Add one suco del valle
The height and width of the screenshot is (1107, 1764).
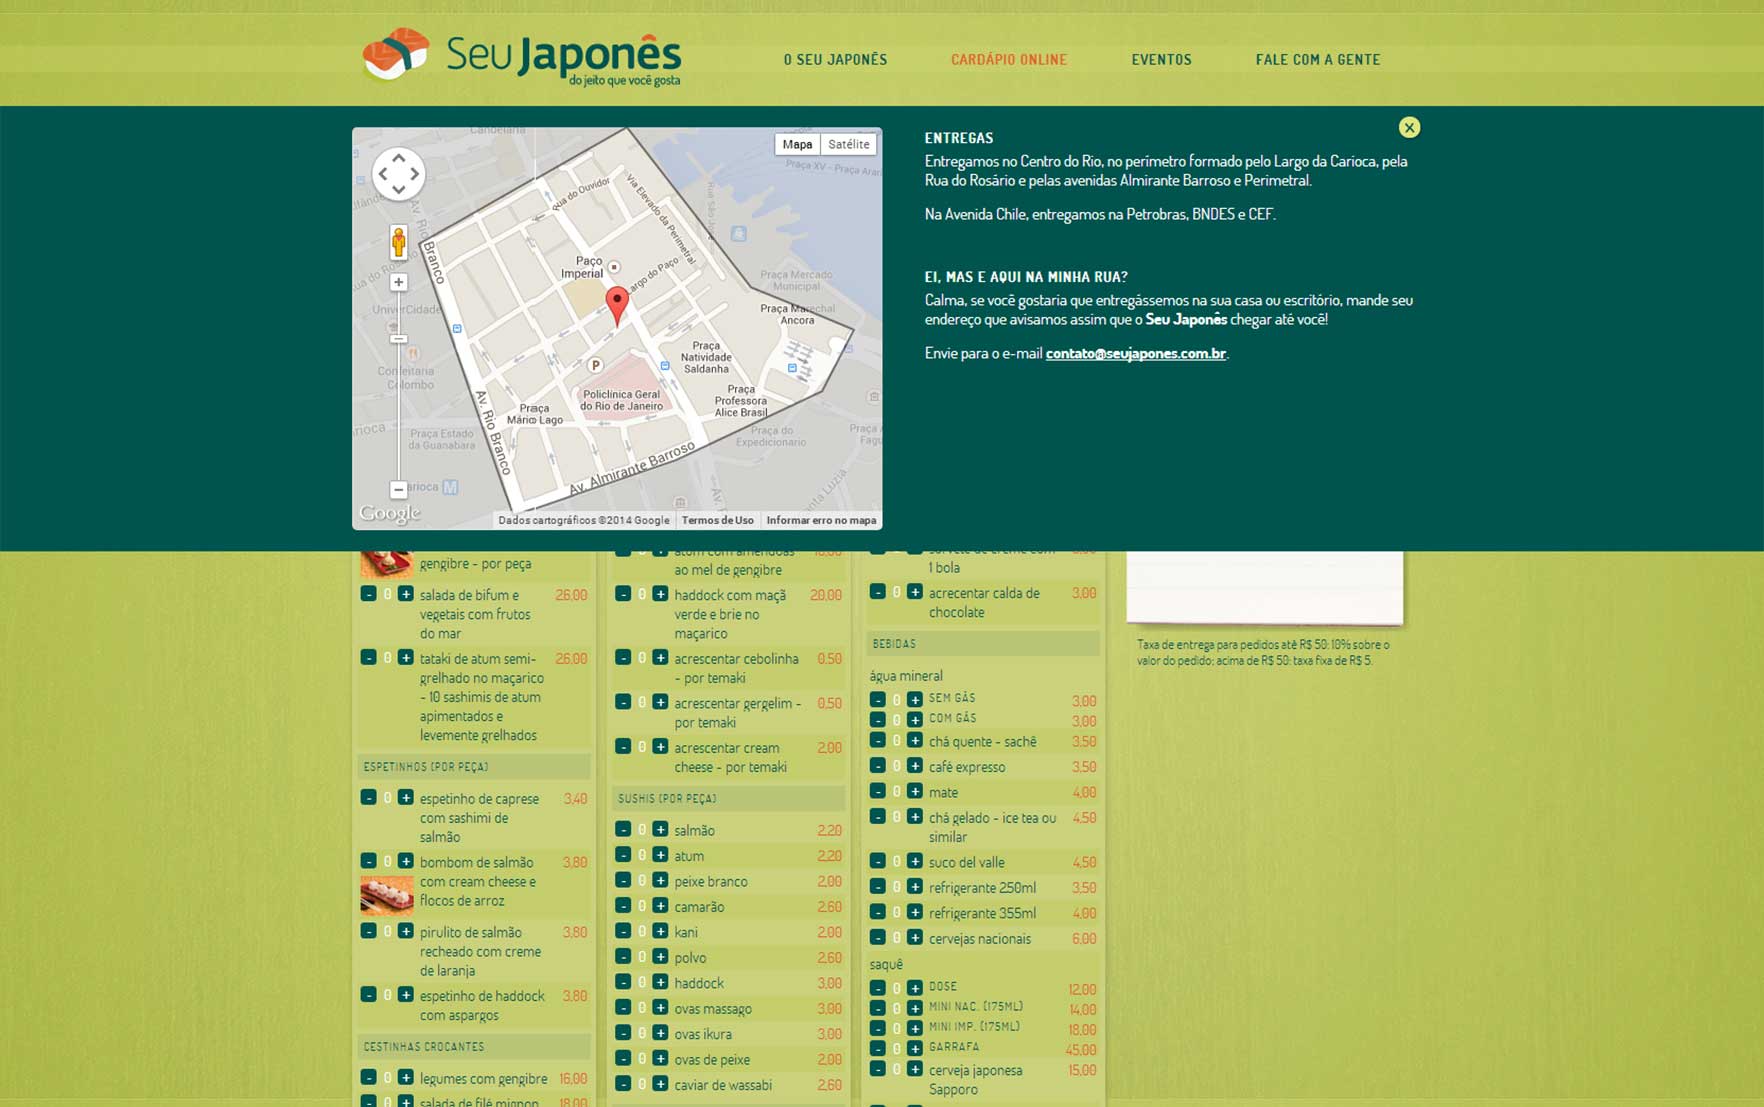(x=915, y=861)
